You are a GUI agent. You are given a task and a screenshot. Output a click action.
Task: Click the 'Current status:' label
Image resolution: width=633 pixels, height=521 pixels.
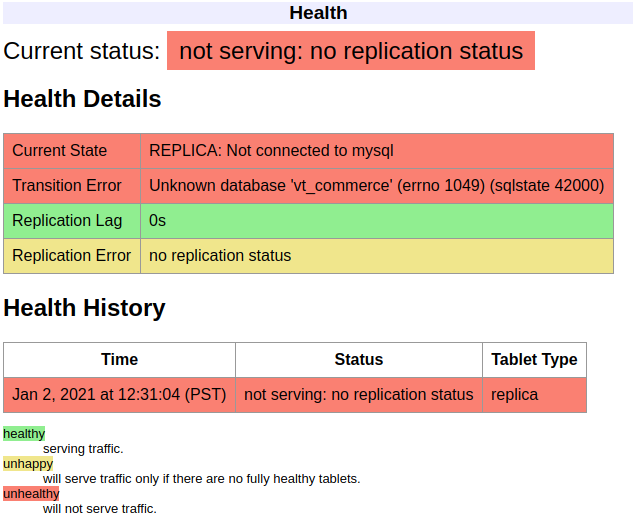click(82, 51)
